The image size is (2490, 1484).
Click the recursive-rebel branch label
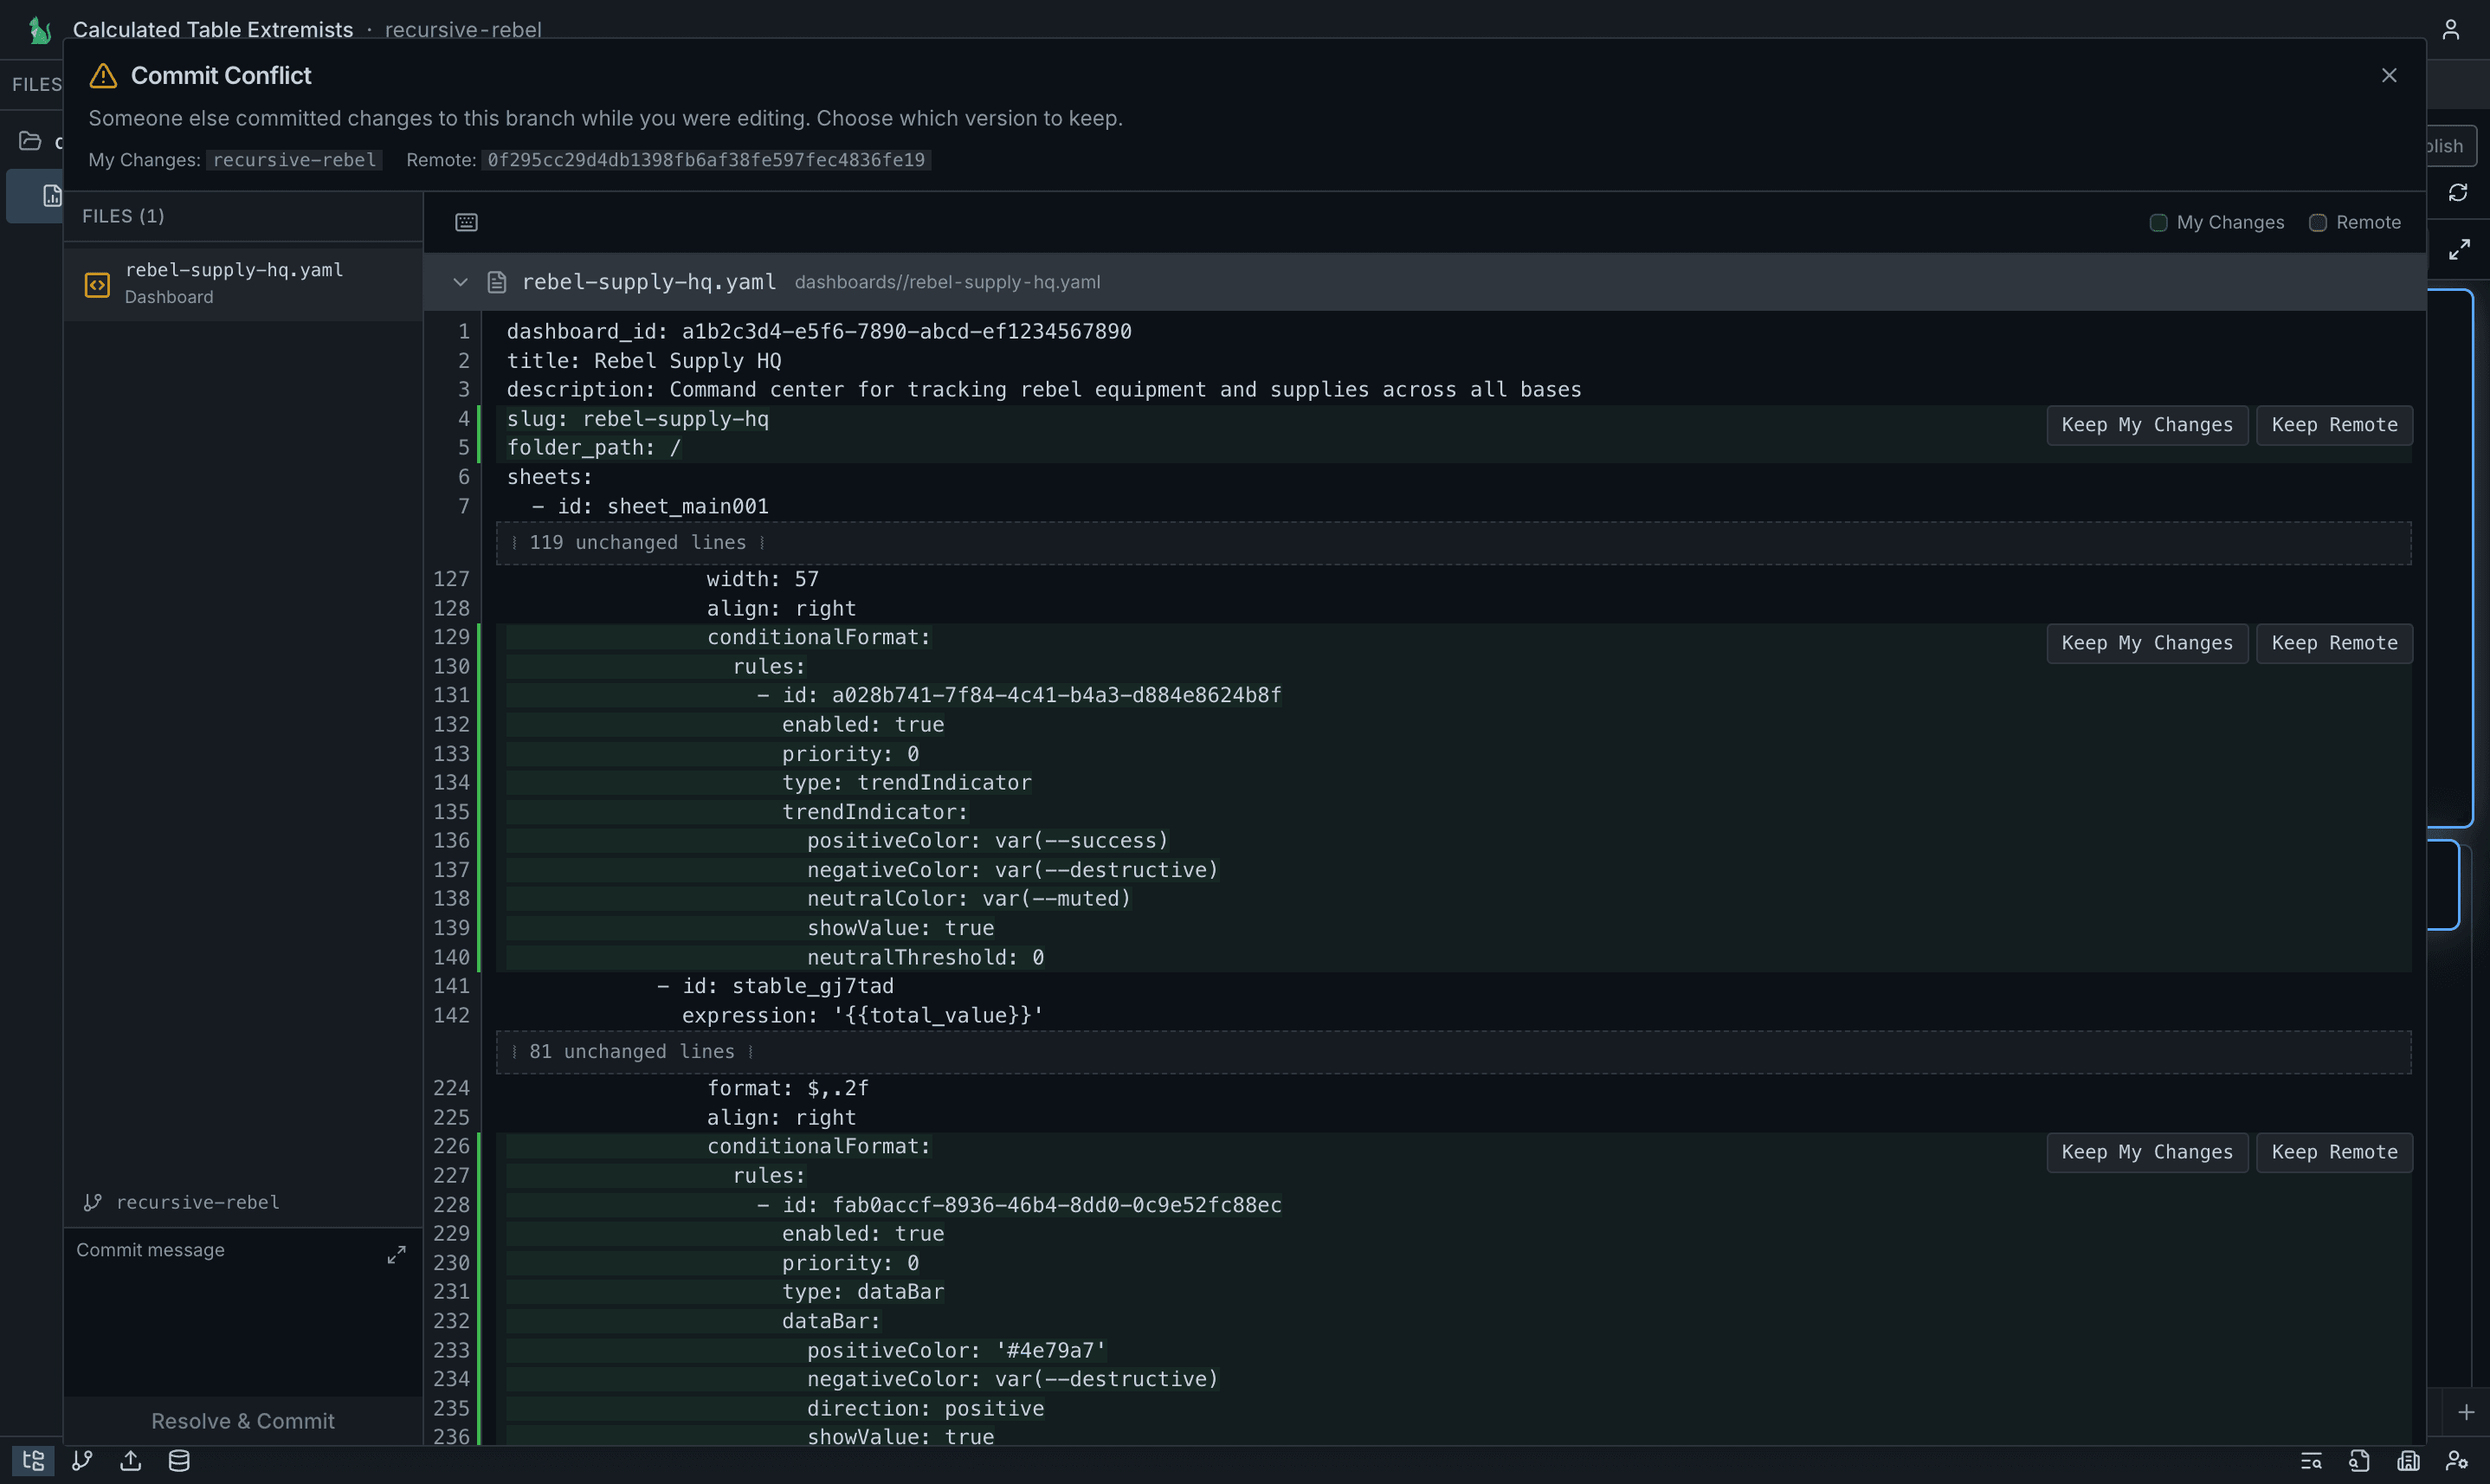point(196,1202)
